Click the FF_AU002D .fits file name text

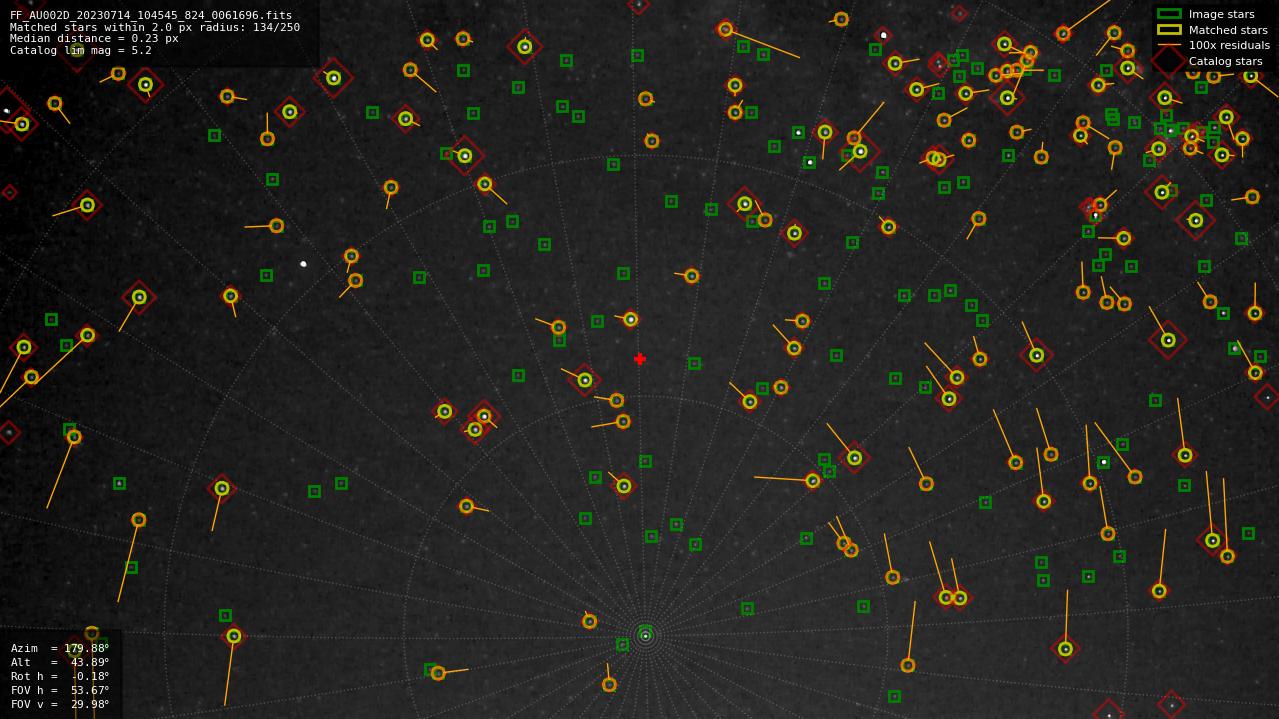tap(151, 15)
